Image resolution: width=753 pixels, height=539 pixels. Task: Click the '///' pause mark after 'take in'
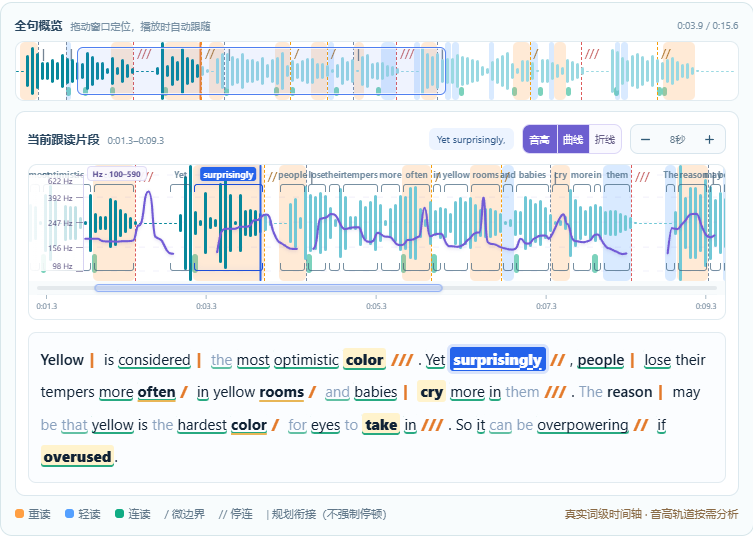pyautogui.click(x=432, y=425)
